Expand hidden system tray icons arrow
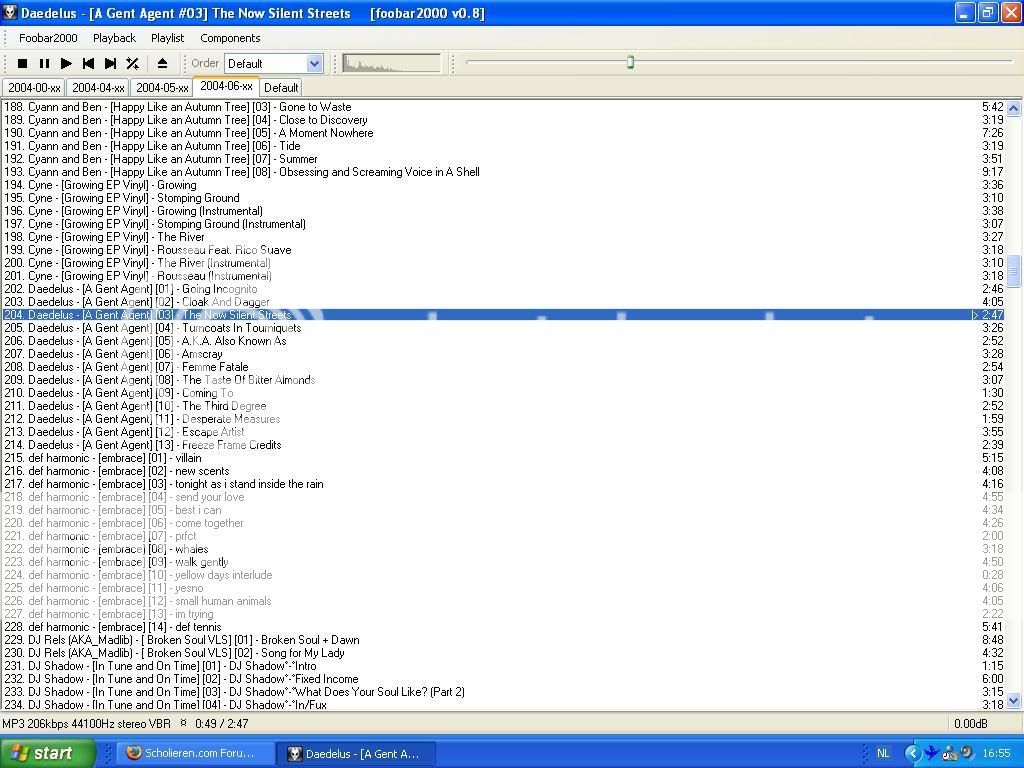This screenshot has height=768, width=1024. click(x=911, y=753)
